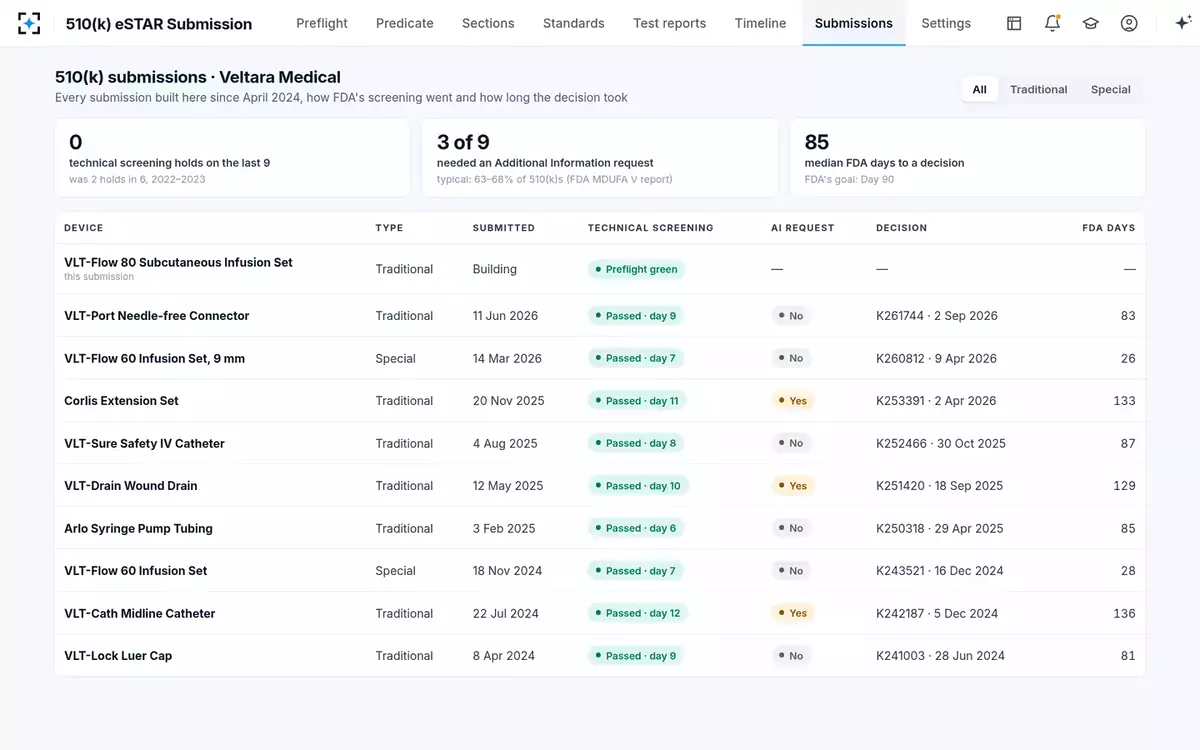This screenshot has height=750, width=1200.
Task: Select the Submissions tab
Action: point(854,23)
